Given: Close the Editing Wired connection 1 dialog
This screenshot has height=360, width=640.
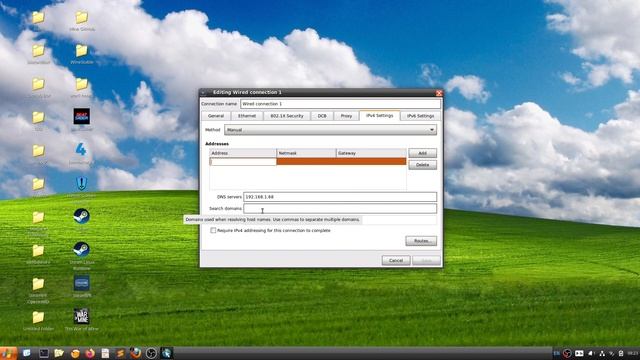Looking at the screenshot, I should pos(439,93).
